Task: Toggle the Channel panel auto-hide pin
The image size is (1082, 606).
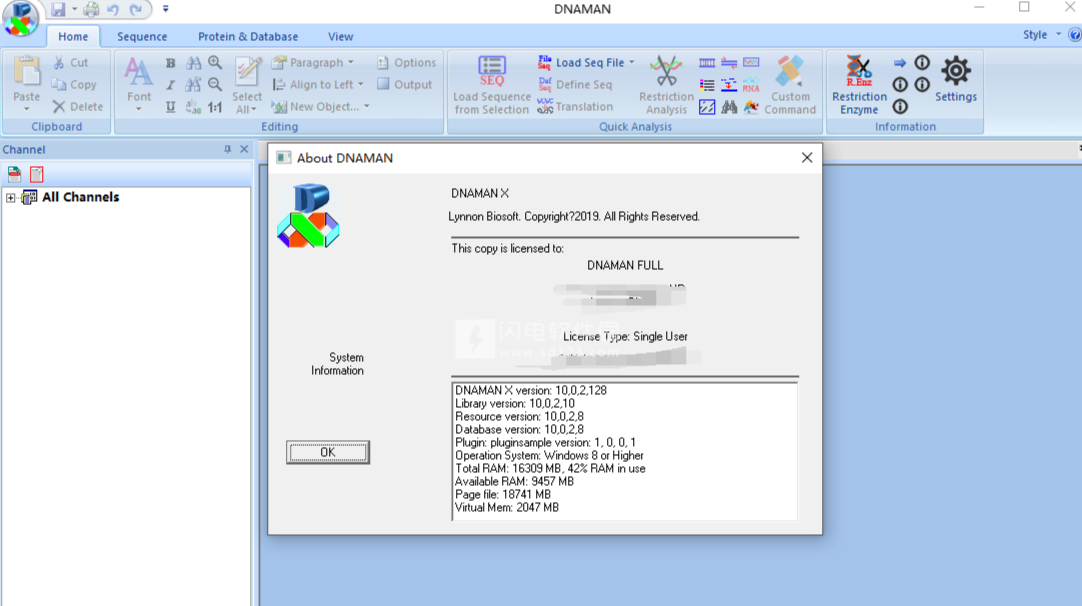Action: coord(227,149)
